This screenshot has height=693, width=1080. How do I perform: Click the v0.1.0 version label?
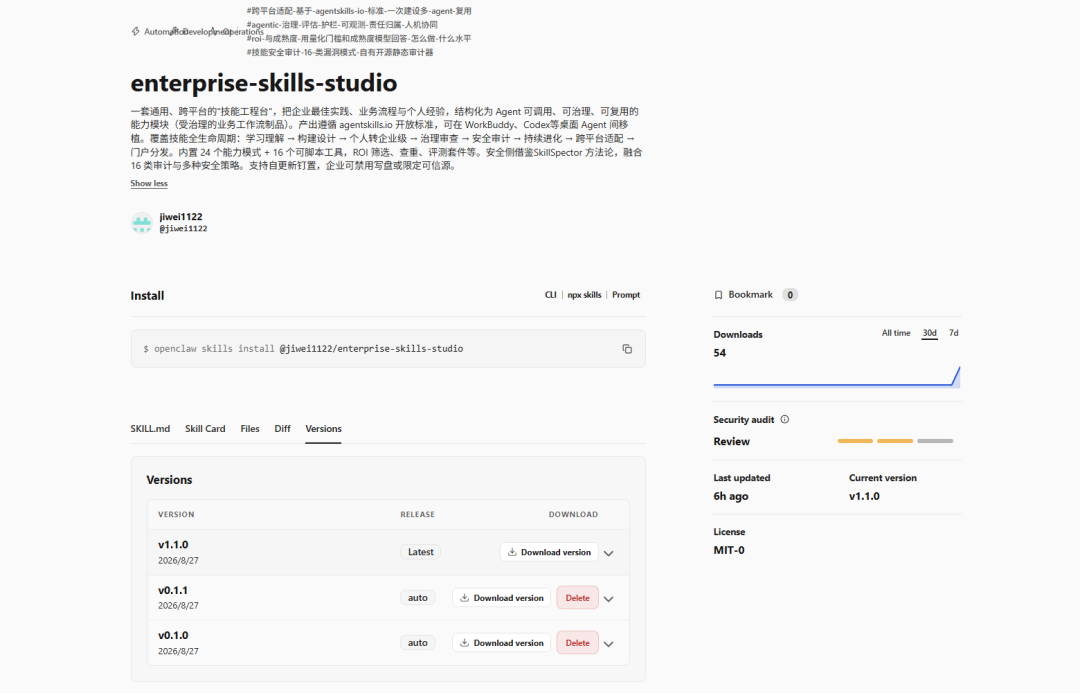pyautogui.click(x=173, y=636)
